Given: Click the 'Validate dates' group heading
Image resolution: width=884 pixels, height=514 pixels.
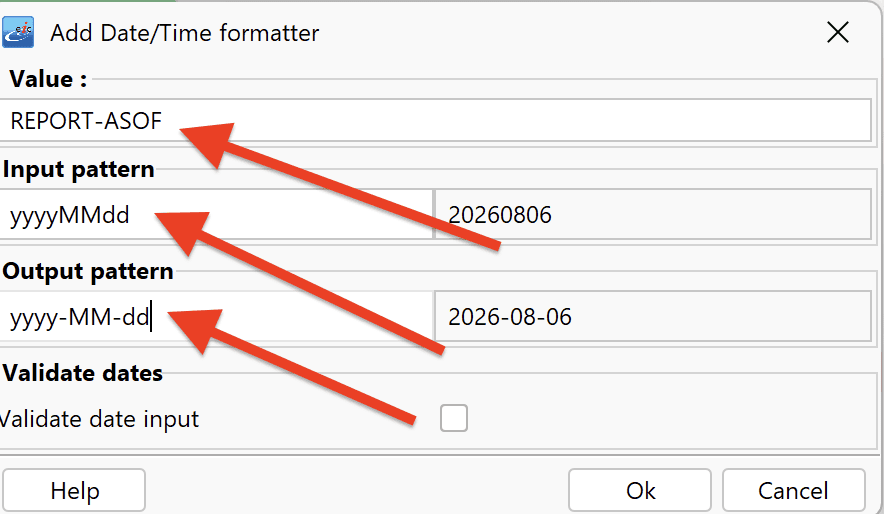Looking at the screenshot, I should tap(83, 373).
